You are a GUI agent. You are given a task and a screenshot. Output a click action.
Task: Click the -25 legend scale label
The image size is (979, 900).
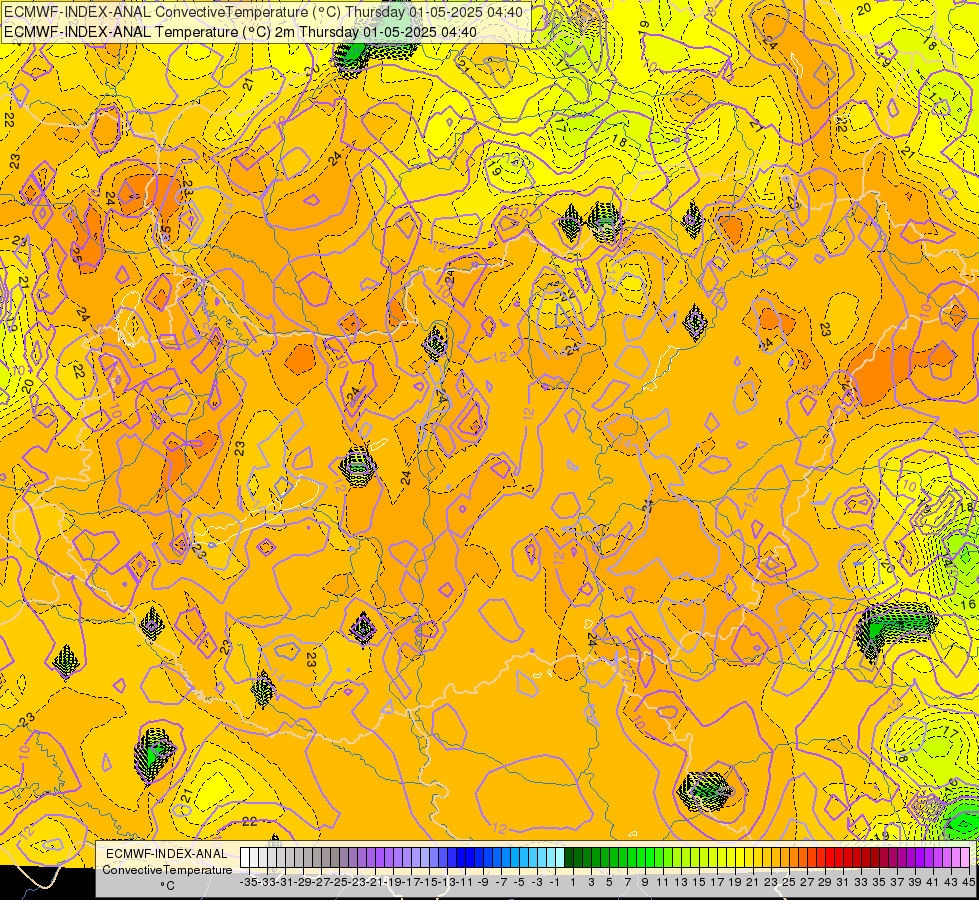click(x=340, y=882)
